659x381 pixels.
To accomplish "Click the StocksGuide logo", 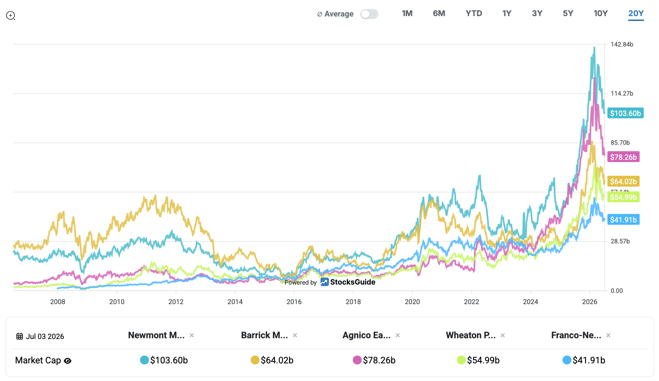I will coord(348,282).
